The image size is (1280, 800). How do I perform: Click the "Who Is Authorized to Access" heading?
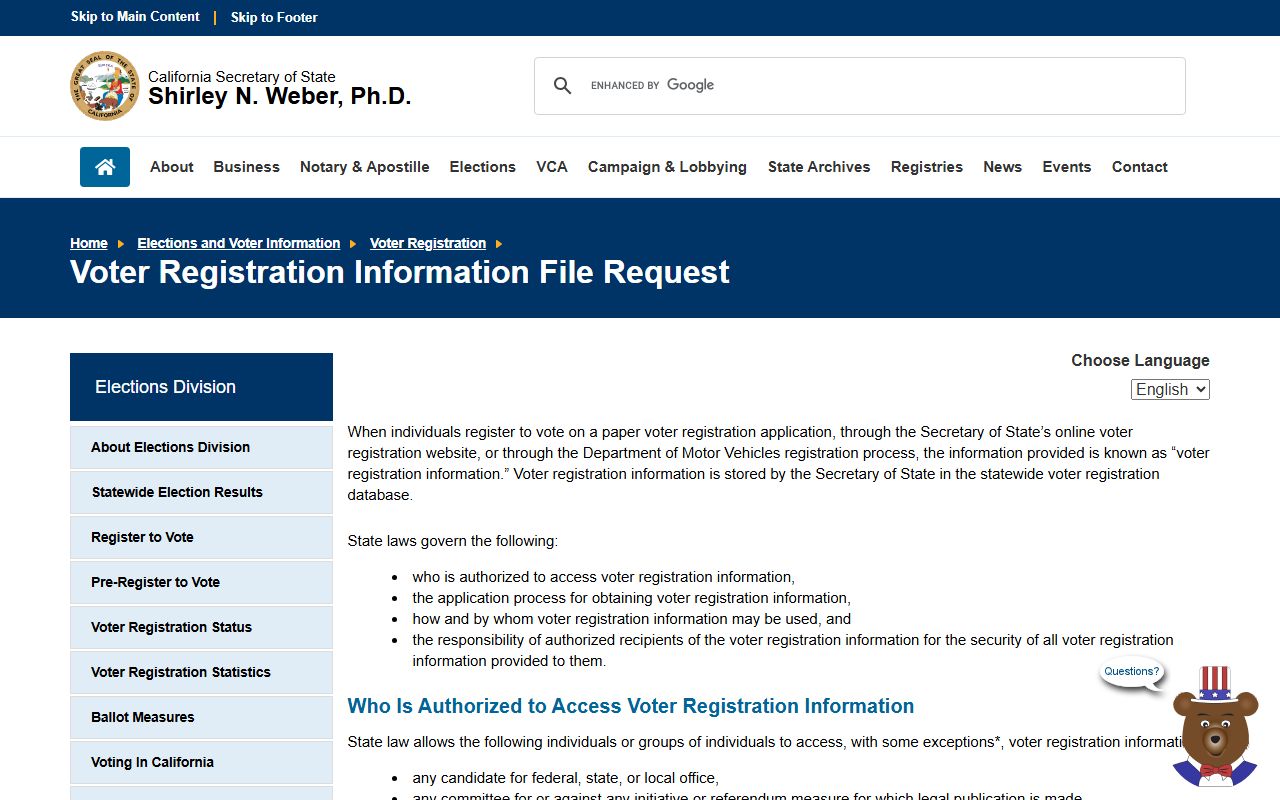[x=631, y=706]
